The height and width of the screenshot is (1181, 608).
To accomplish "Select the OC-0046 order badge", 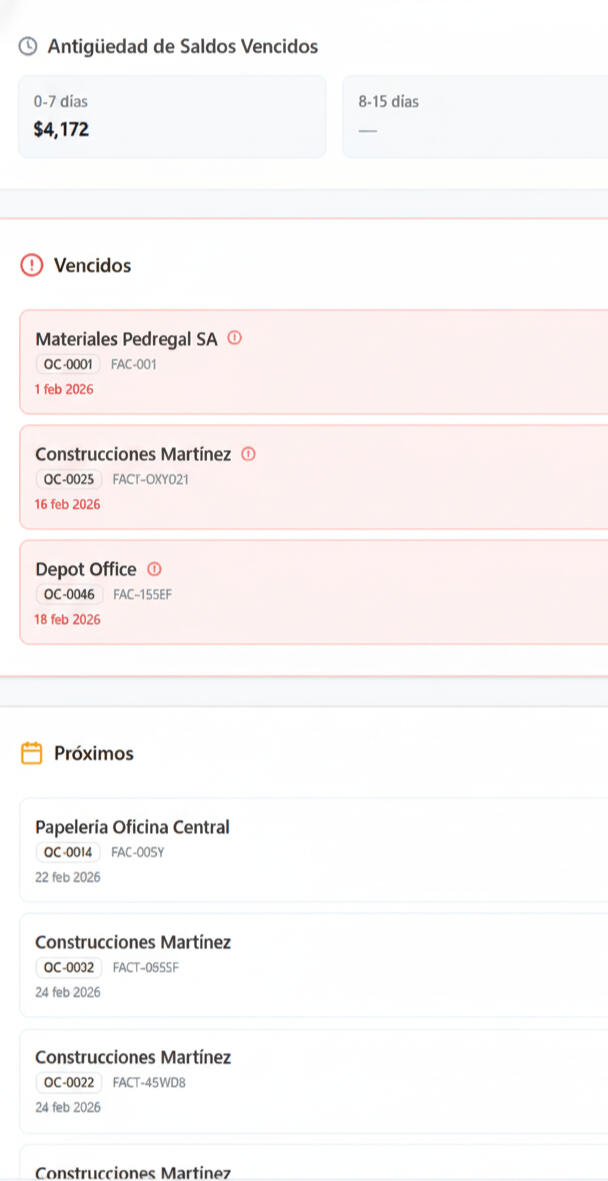I will coord(69,595).
